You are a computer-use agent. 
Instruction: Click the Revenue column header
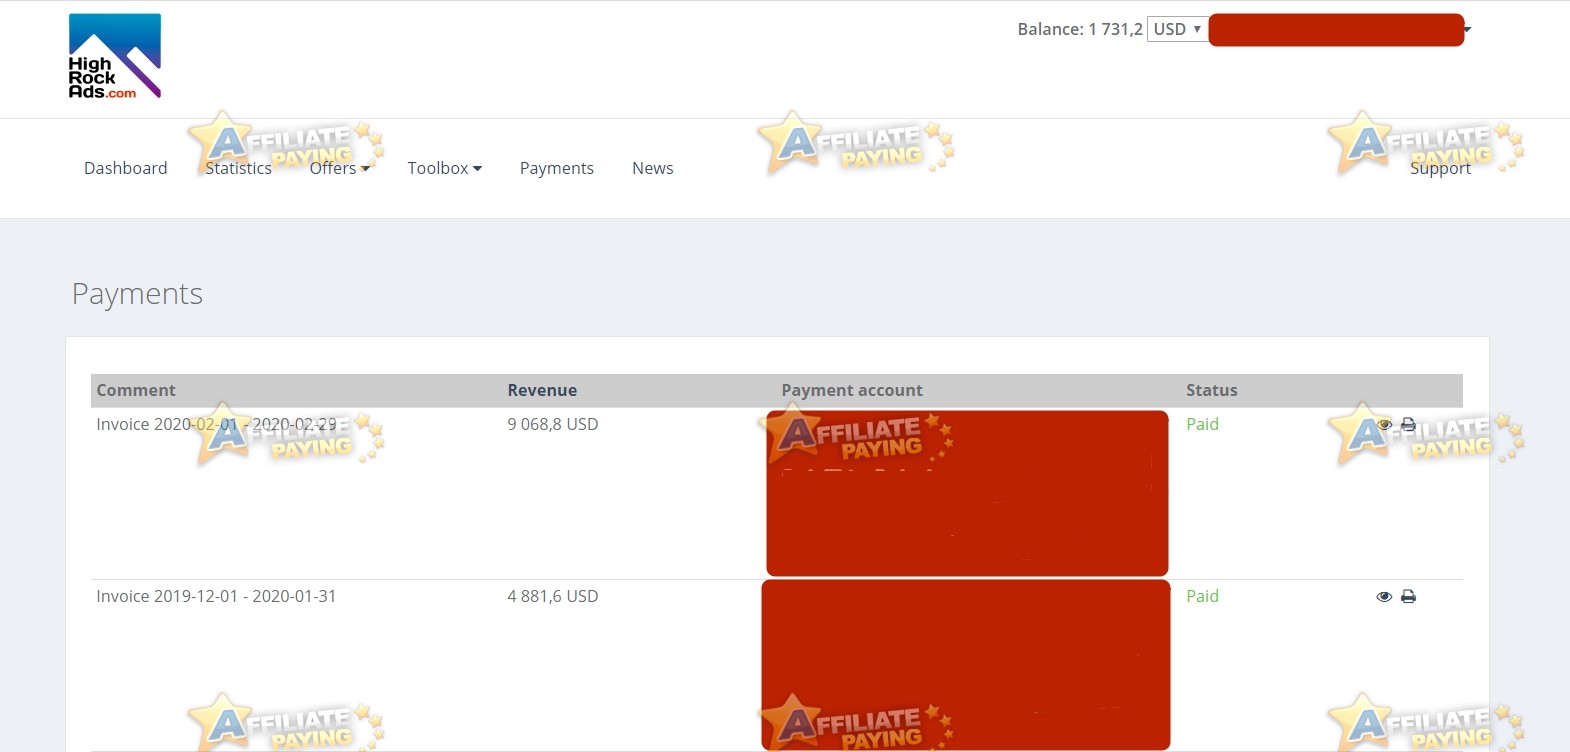[542, 390]
